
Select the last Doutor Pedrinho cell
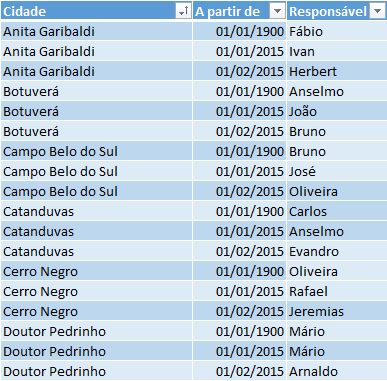tap(96, 371)
